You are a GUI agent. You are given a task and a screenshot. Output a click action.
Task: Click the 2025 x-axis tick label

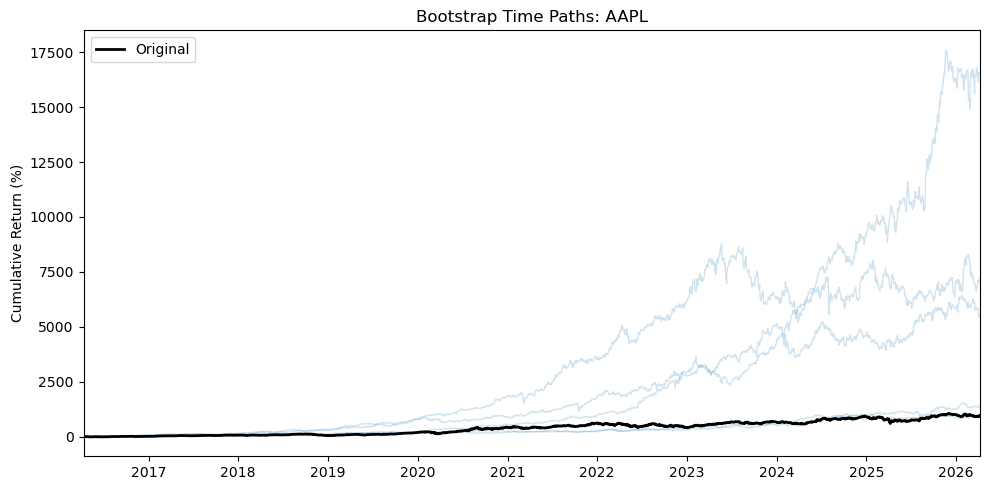click(866, 470)
